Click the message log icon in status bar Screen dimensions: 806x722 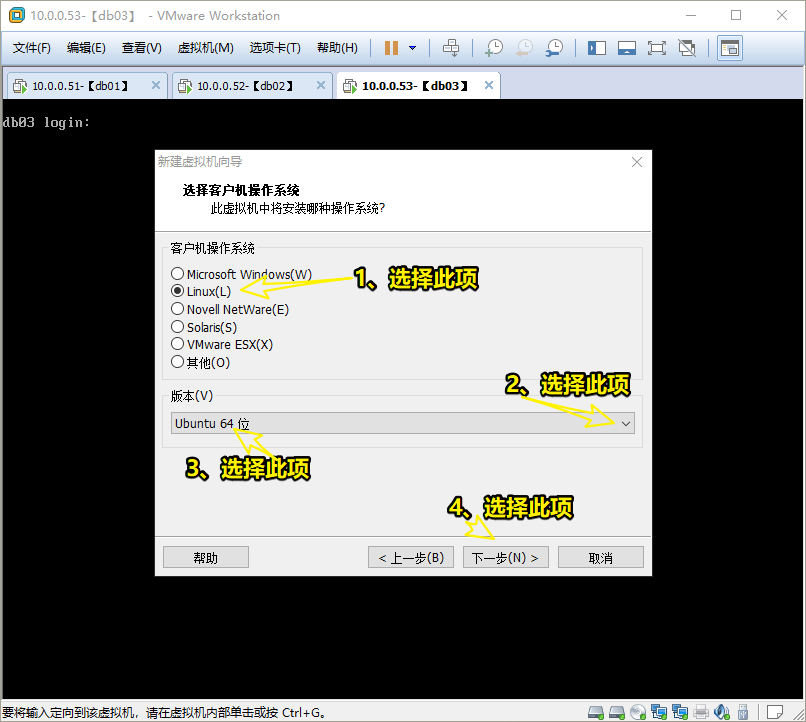coord(776,711)
